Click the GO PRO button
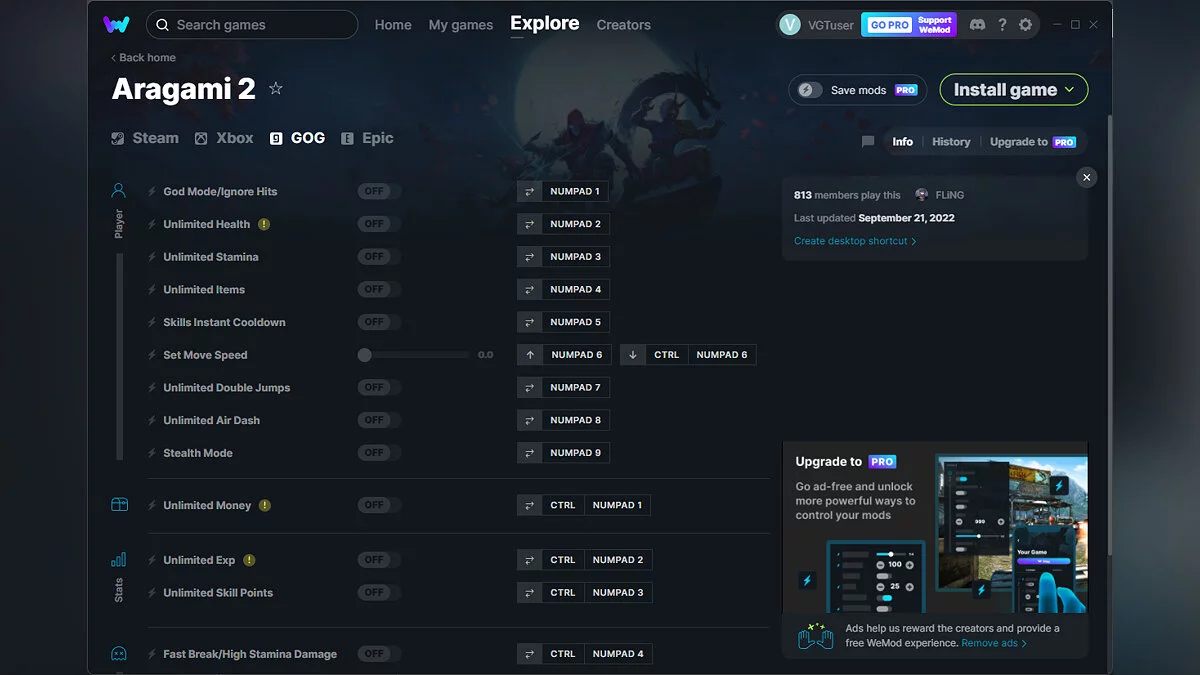 (x=888, y=25)
